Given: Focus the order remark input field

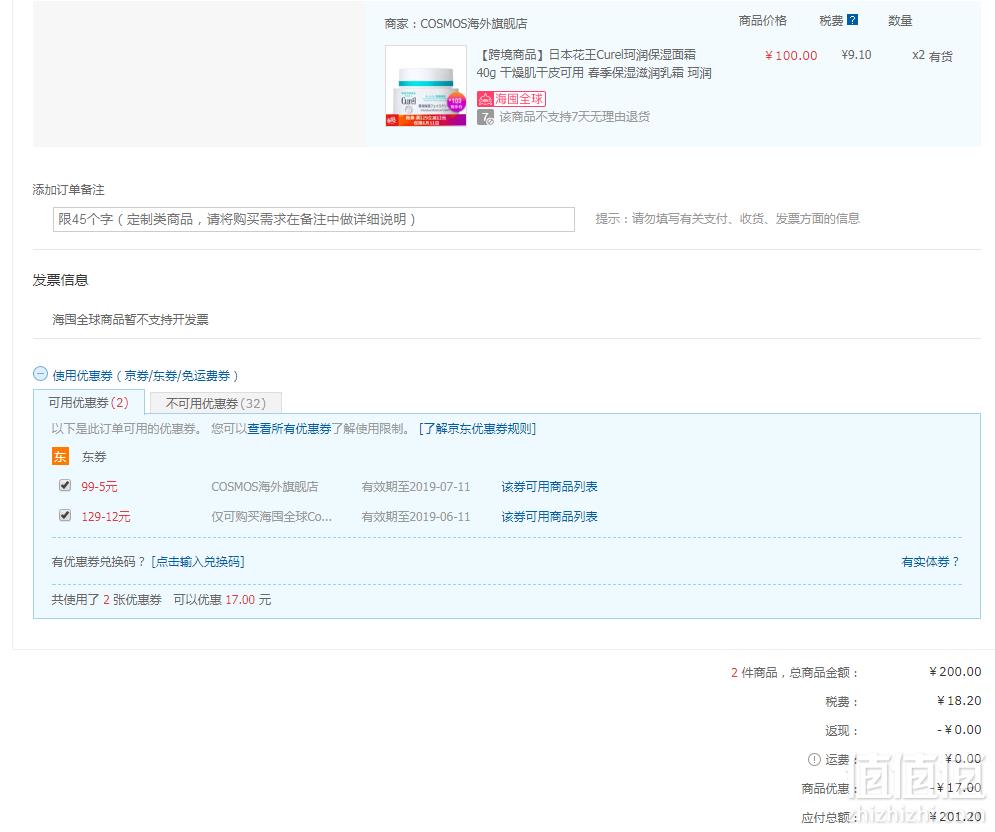Looking at the screenshot, I should click(x=313, y=219).
